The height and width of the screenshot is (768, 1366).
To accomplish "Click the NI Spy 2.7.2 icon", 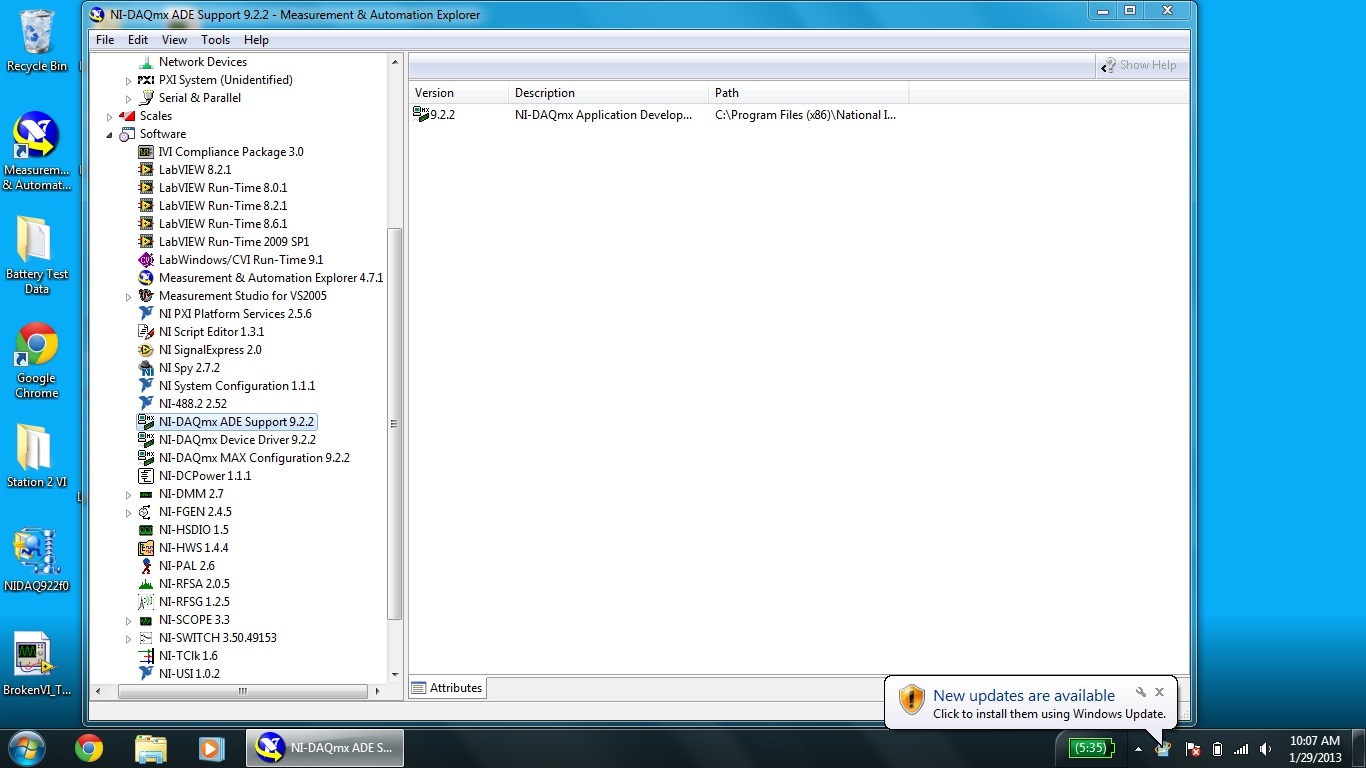I will pos(146,368).
